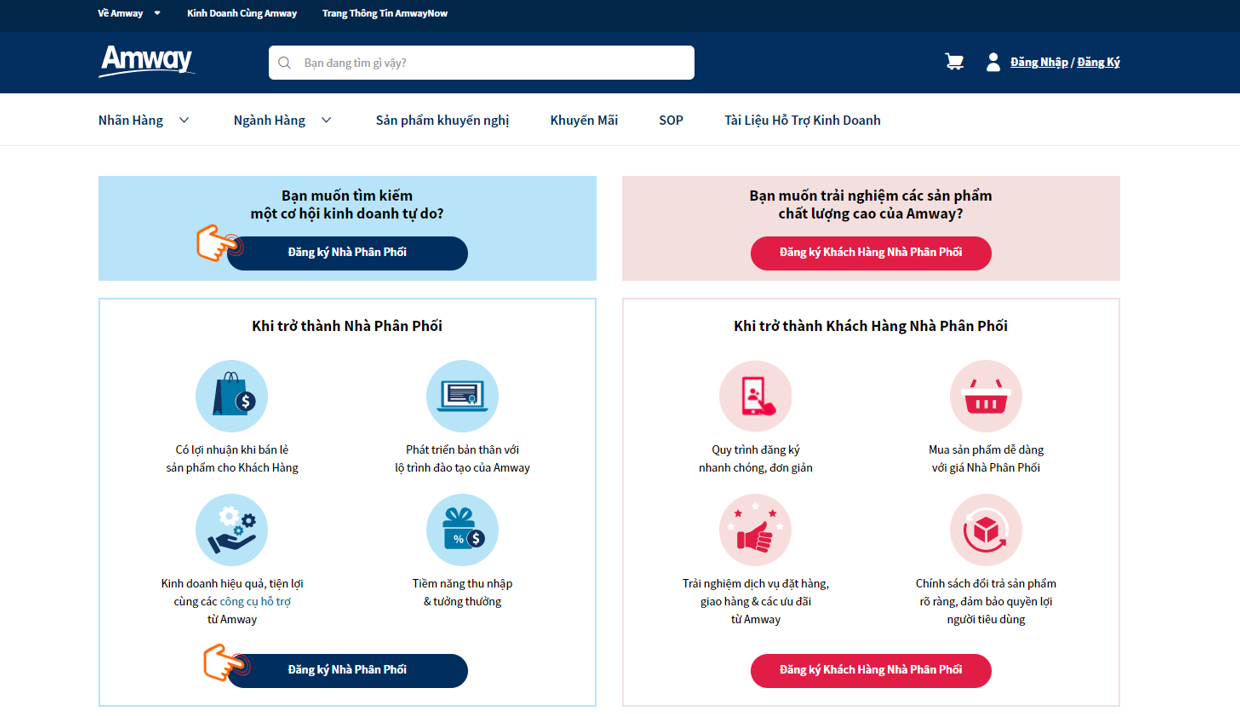The image size is (1240, 716).
Task: Click the shopping bag retail profit icon
Action: point(232,396)
